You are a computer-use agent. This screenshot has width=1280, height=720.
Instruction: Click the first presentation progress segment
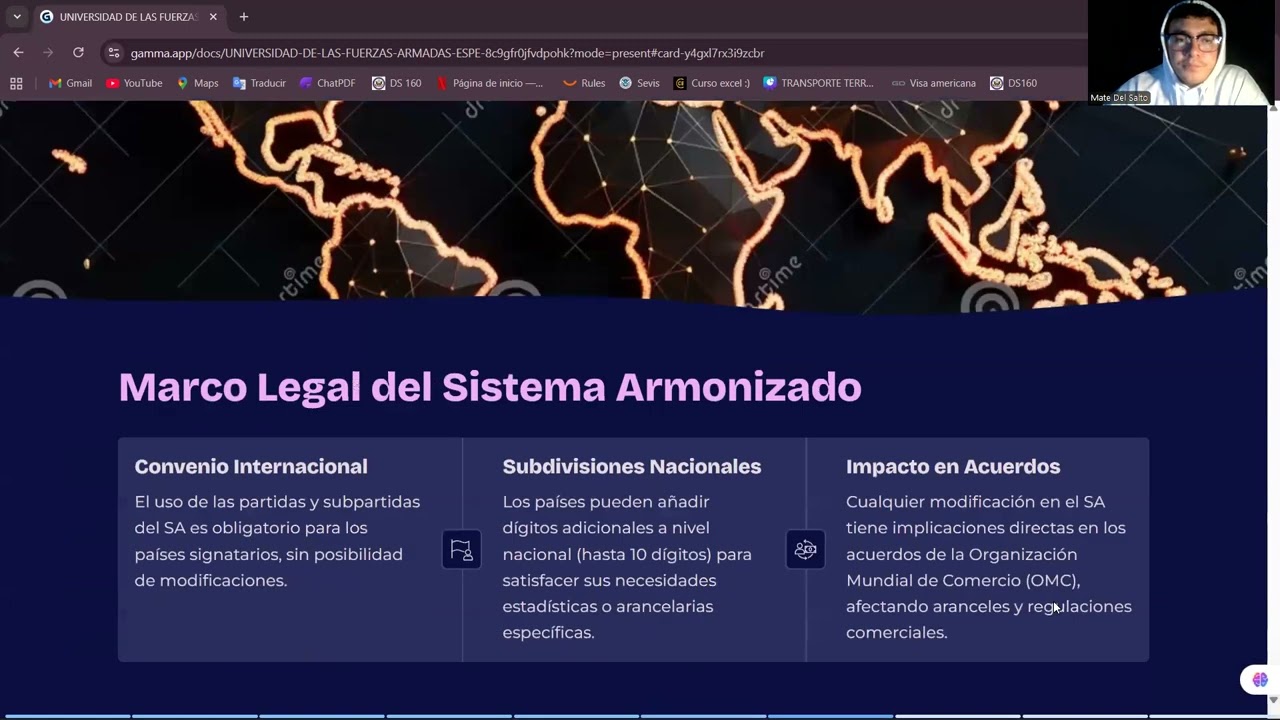click(65, 716)
